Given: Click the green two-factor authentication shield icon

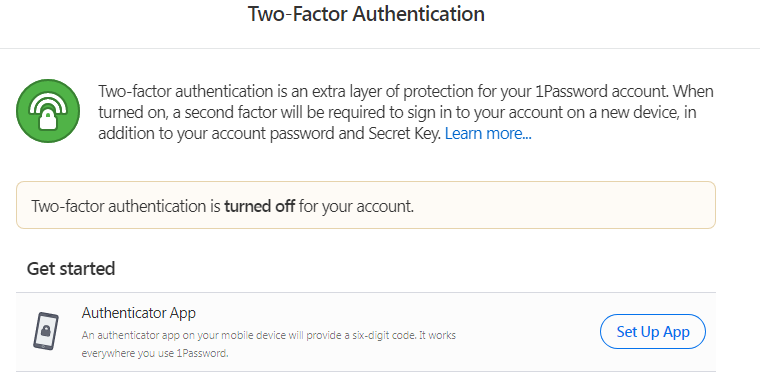Looking at the screenshot, I should pyautogui.click(x=48, y=111).
